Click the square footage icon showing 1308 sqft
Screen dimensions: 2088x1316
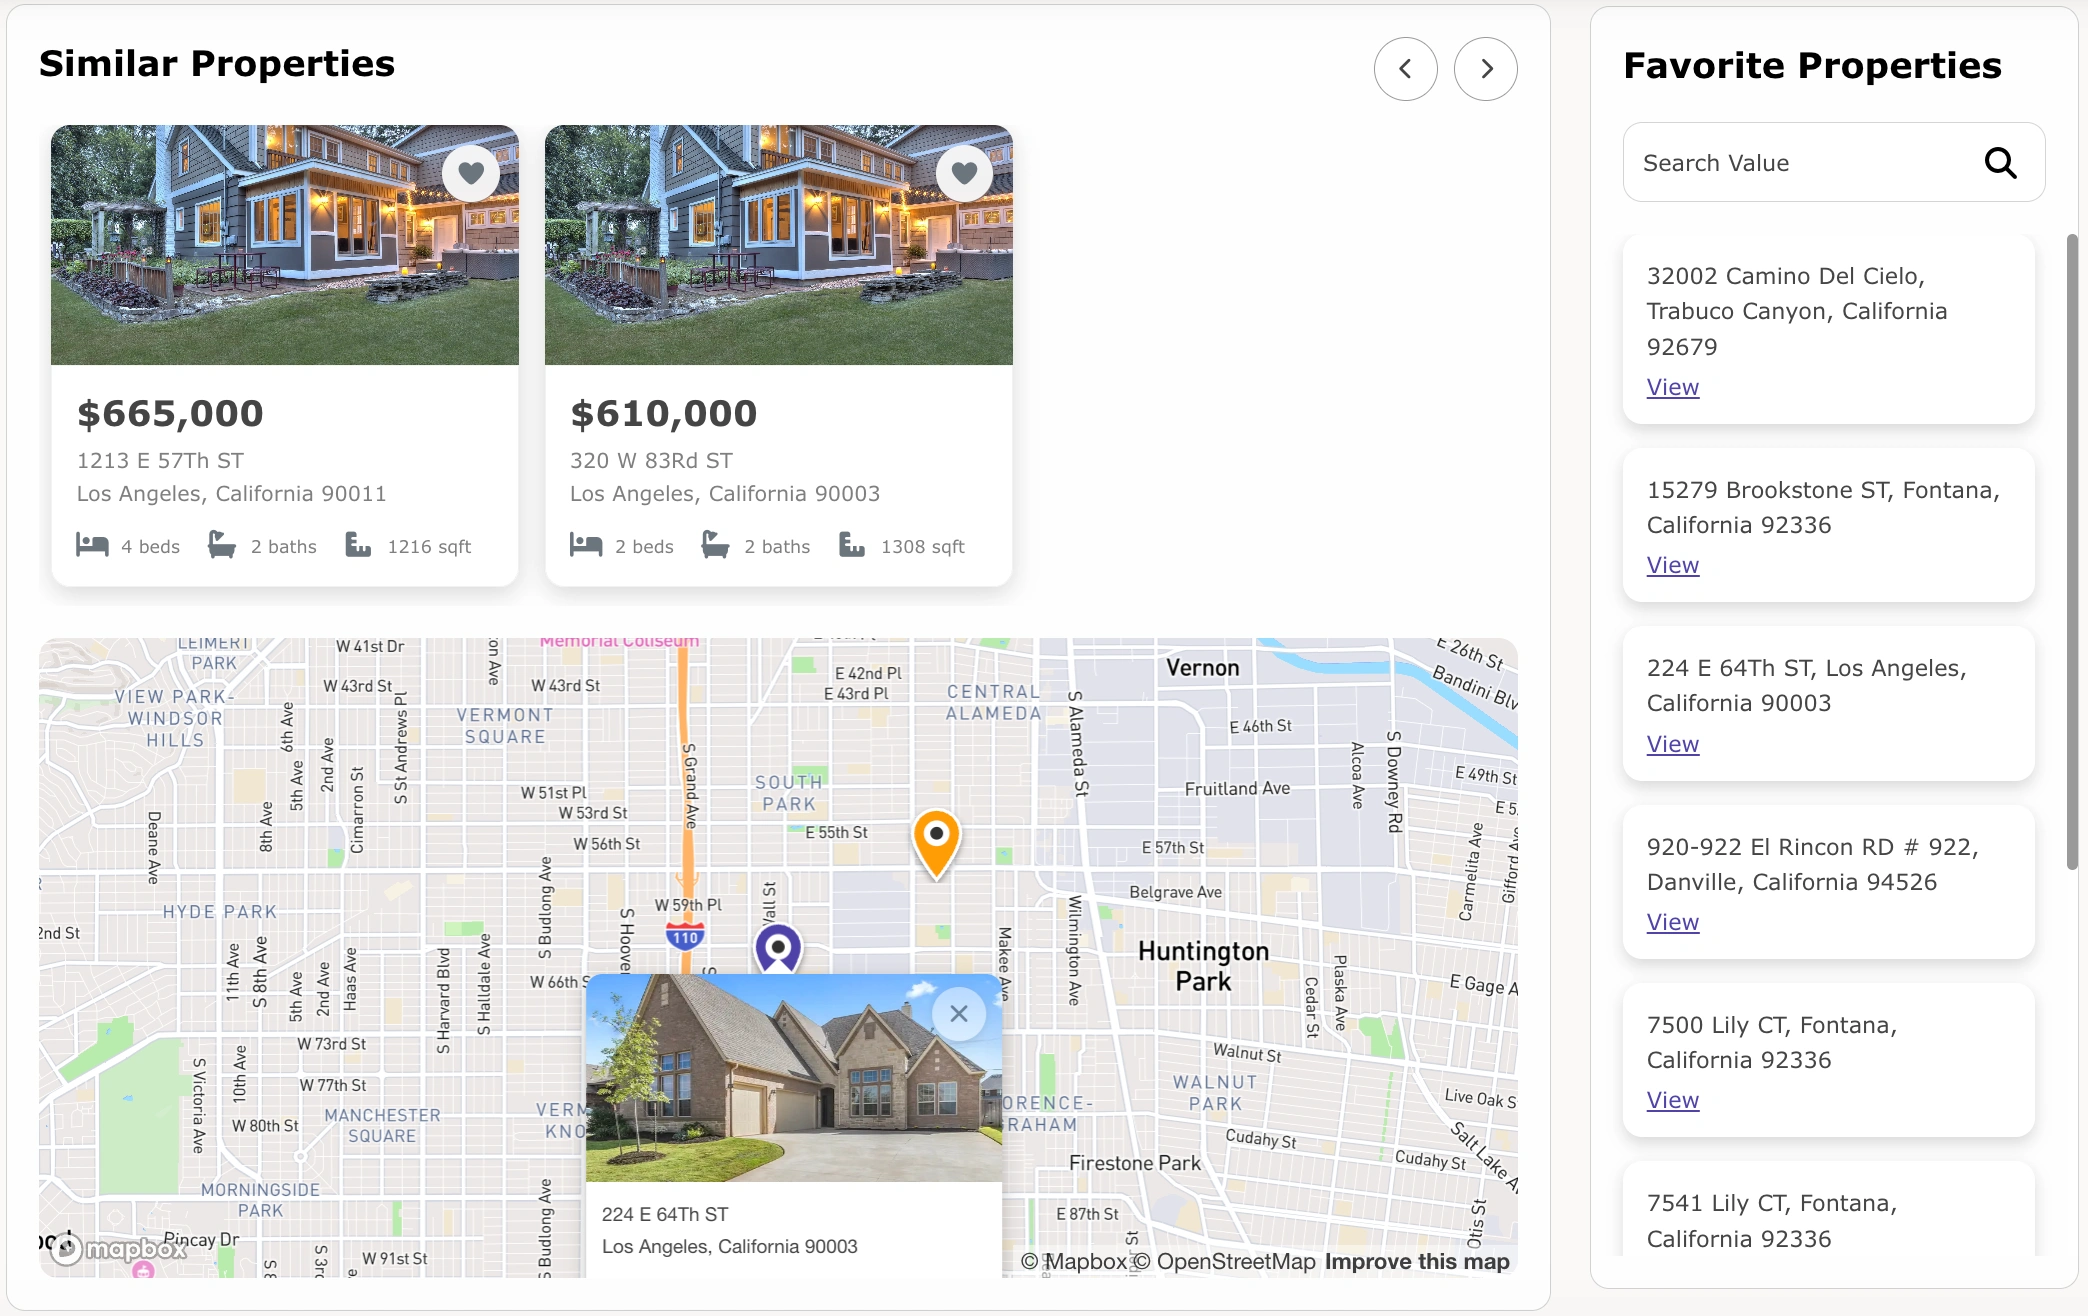pos(852,545)
